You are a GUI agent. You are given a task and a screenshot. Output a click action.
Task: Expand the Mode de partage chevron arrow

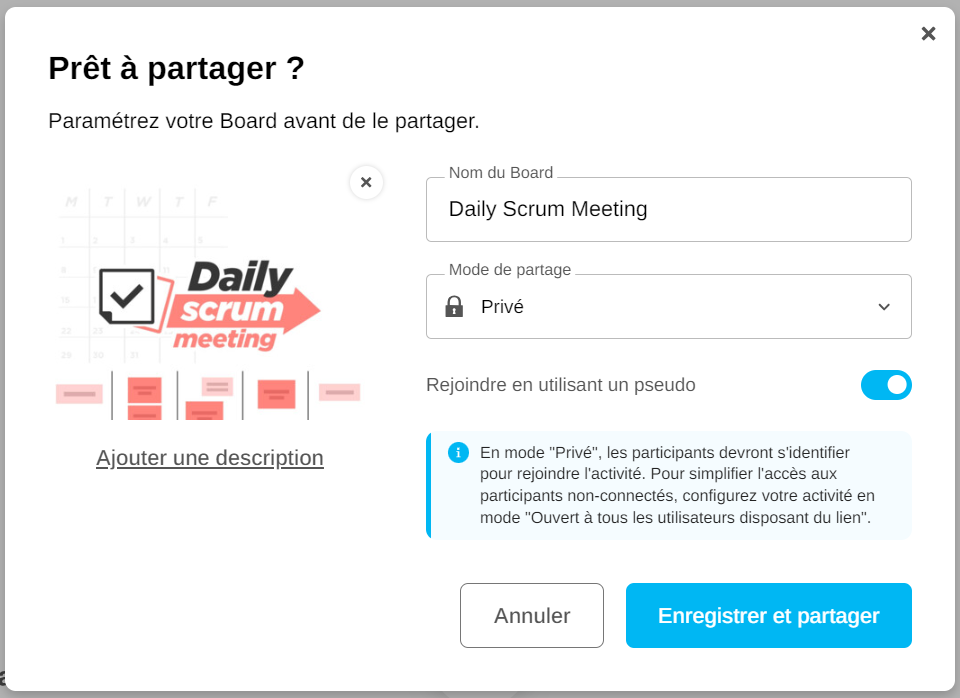(884, 307)
